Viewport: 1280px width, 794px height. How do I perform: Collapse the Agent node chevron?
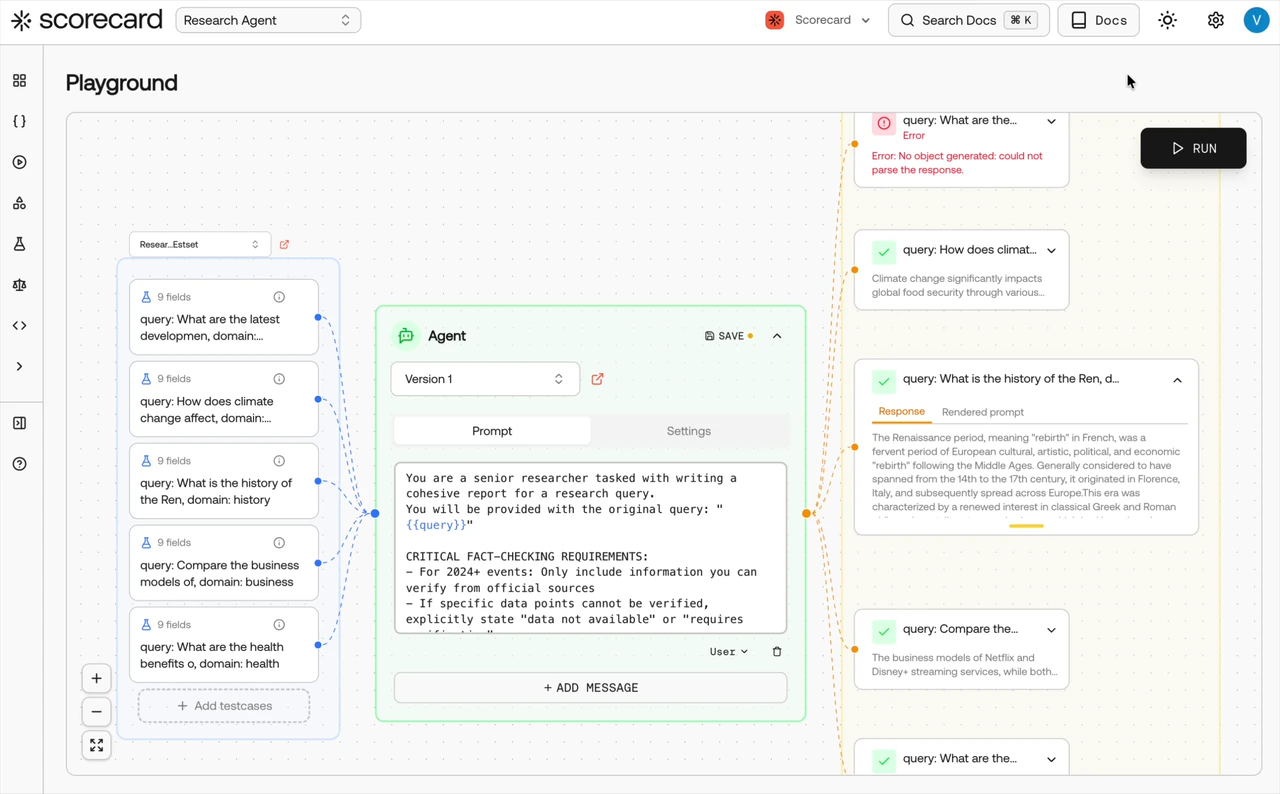pyautogui.click(x=777, y=336)
